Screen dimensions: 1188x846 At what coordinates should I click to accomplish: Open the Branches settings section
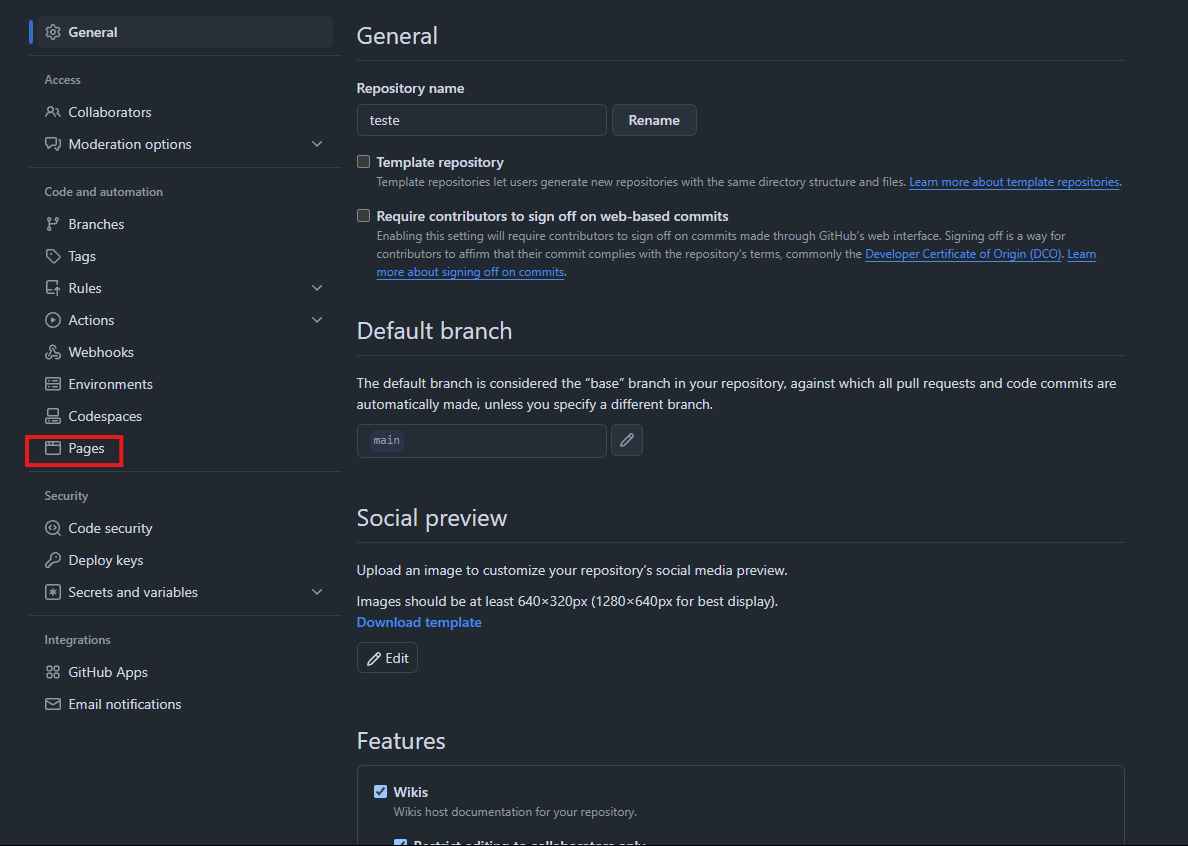pos(185,224)
